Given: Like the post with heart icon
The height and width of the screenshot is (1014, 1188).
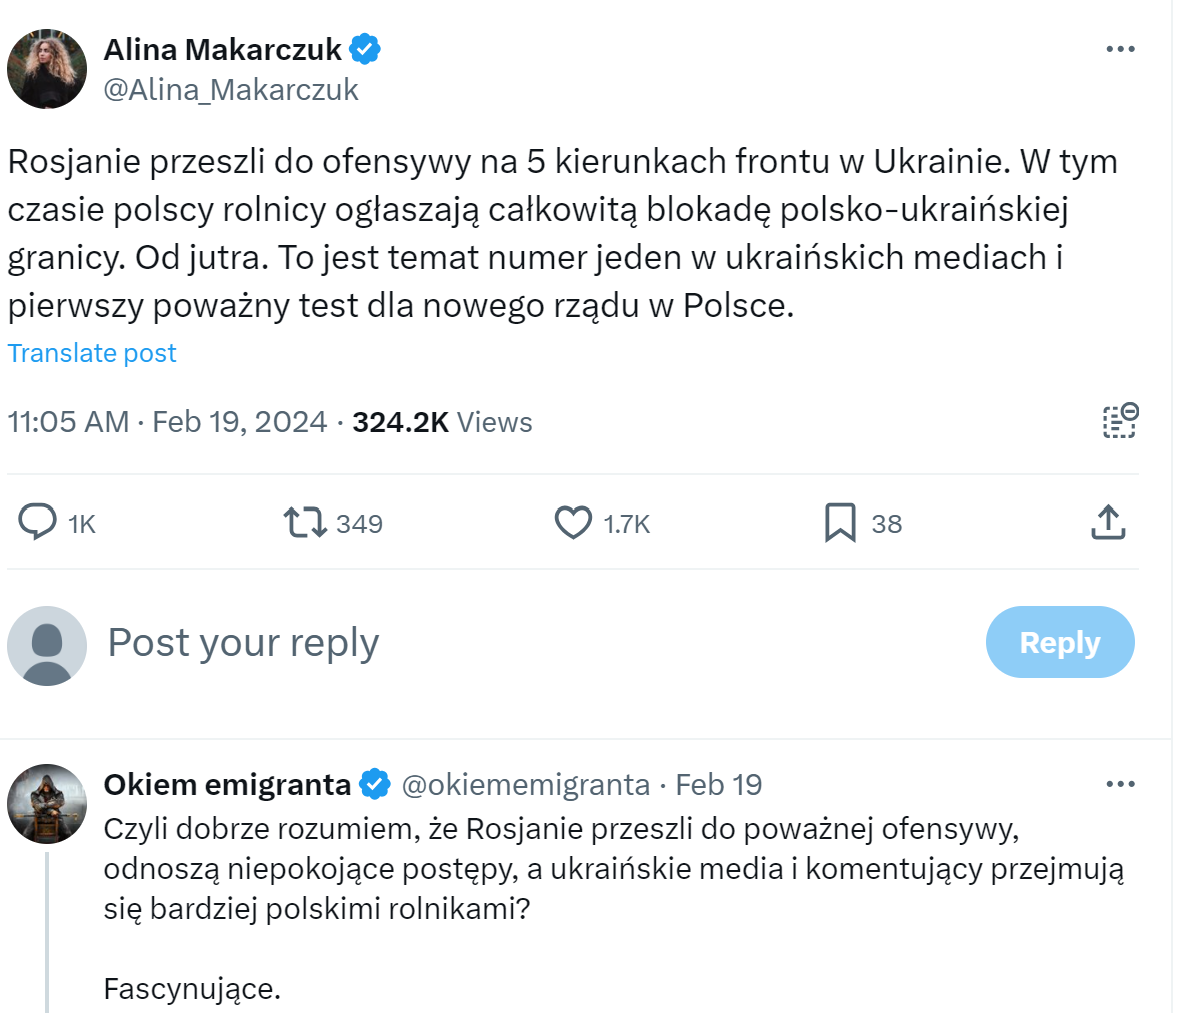Looking at the screenshot, I should 573,522.
